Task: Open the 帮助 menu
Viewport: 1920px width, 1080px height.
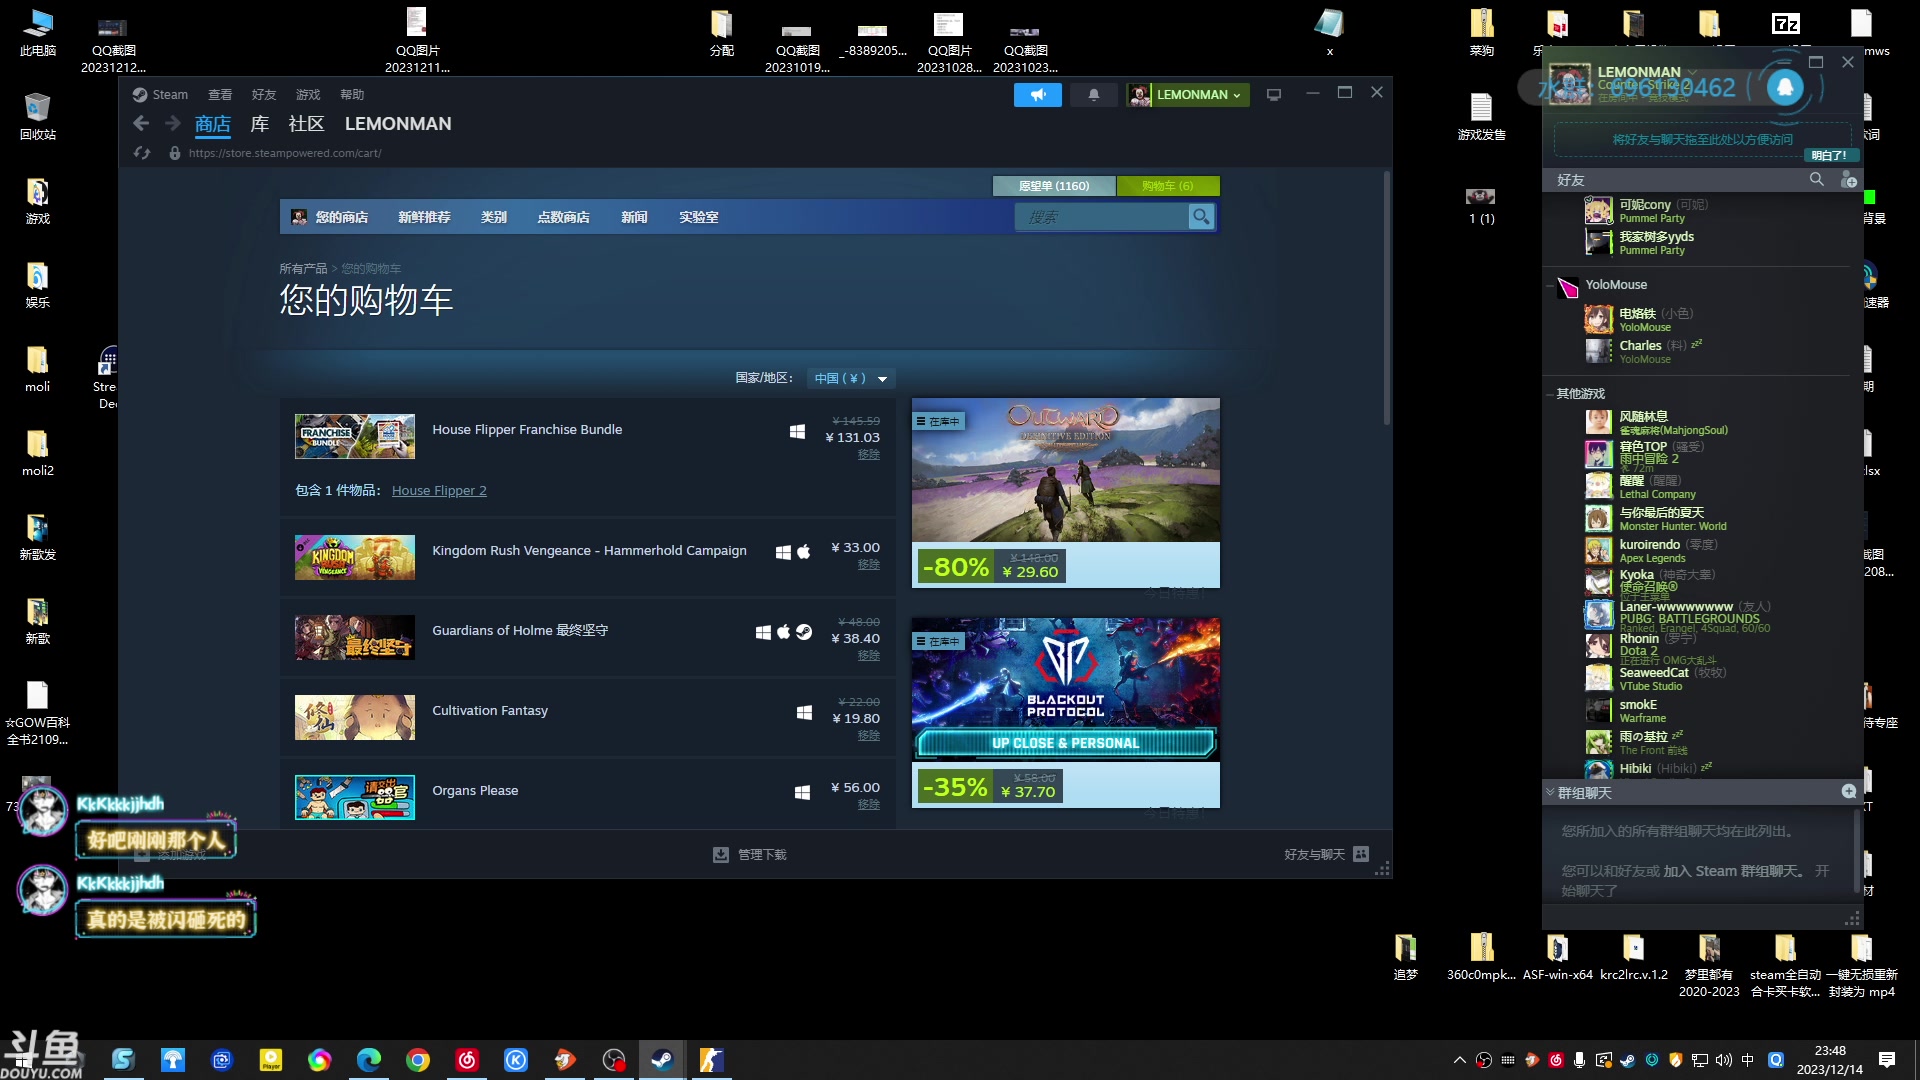Action: coord(352,95)
